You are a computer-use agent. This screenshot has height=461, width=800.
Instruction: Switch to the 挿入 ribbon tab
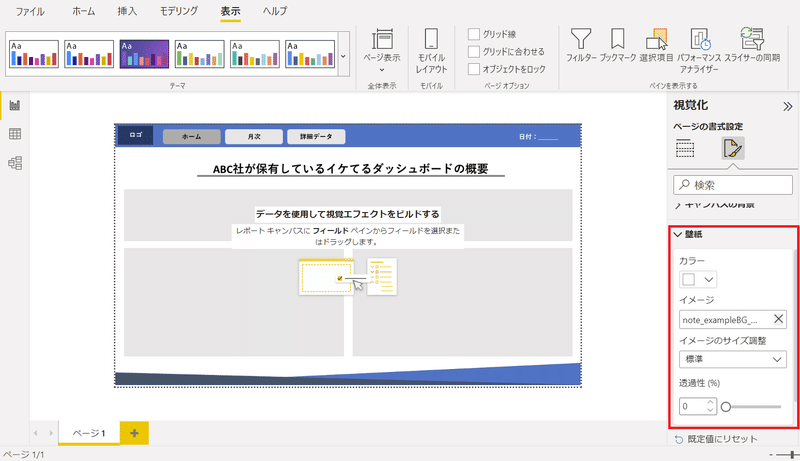click(x=127, y=11)
